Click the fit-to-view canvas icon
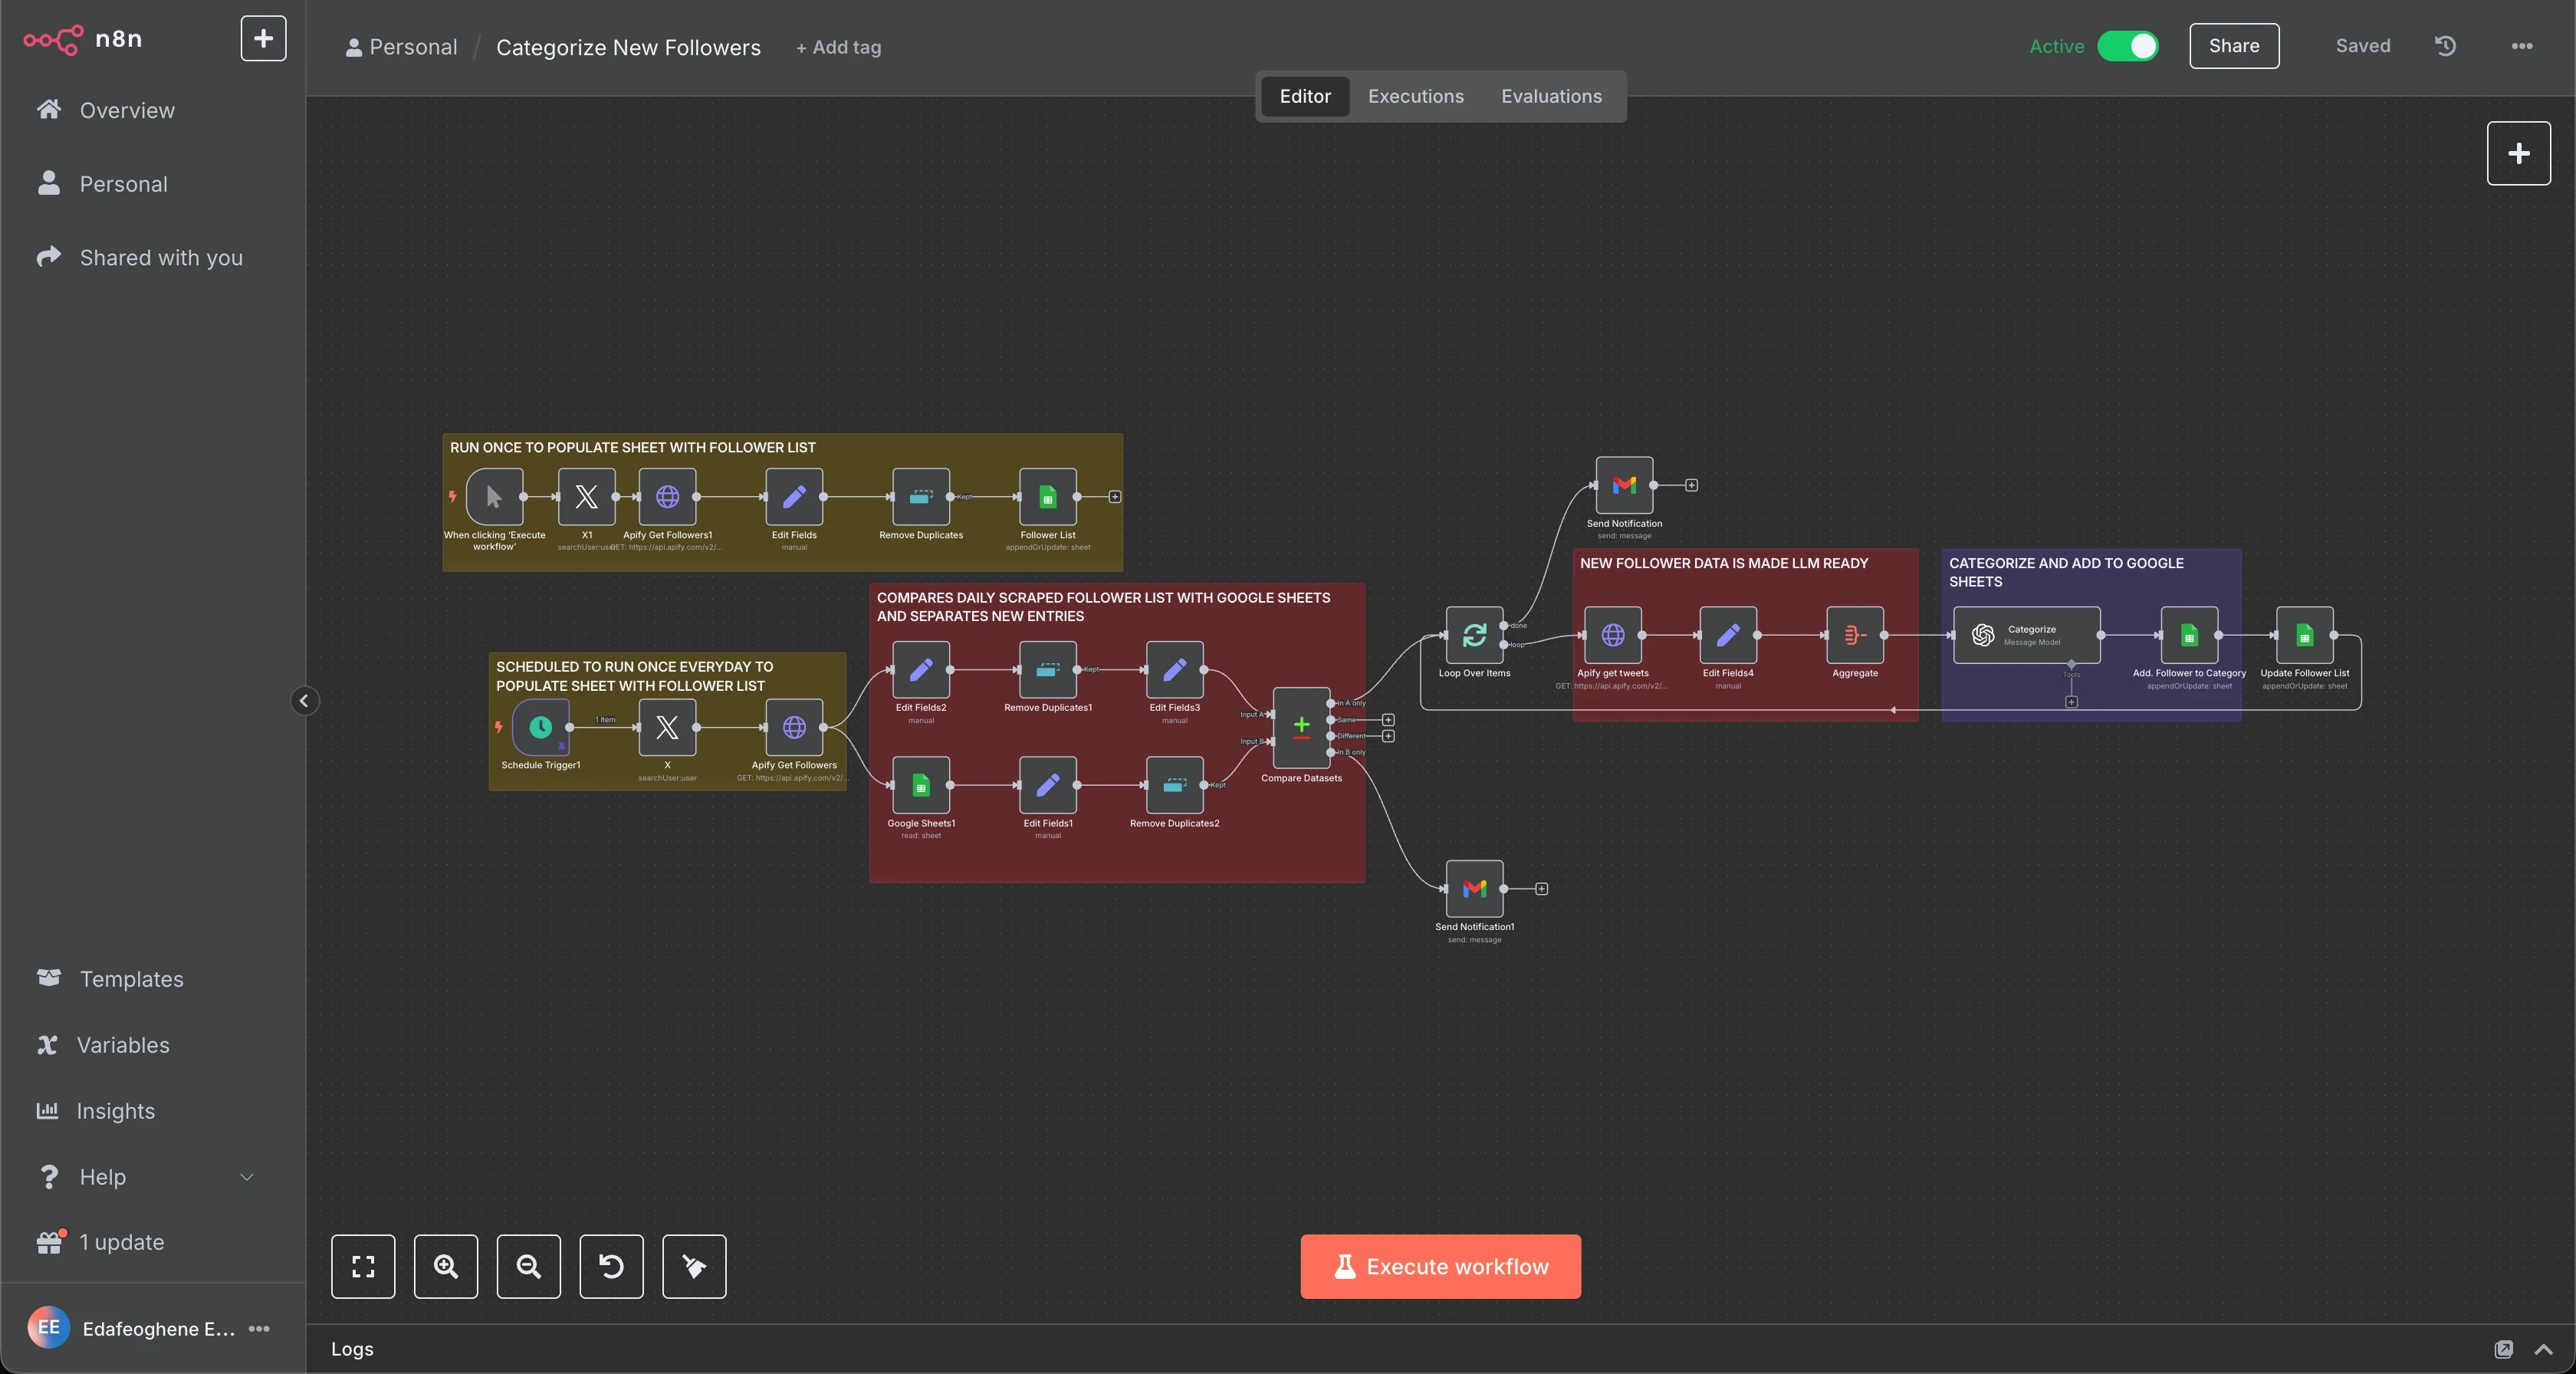 tap(363, 1266)
